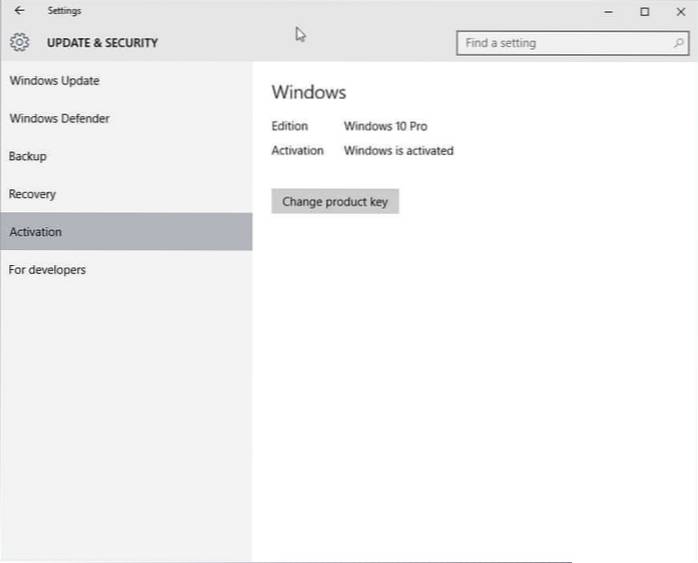Image resolution: width=698 pixels, height=563 pixels.
Task: Click the Windows is activated status text
Action: (398, 151)
